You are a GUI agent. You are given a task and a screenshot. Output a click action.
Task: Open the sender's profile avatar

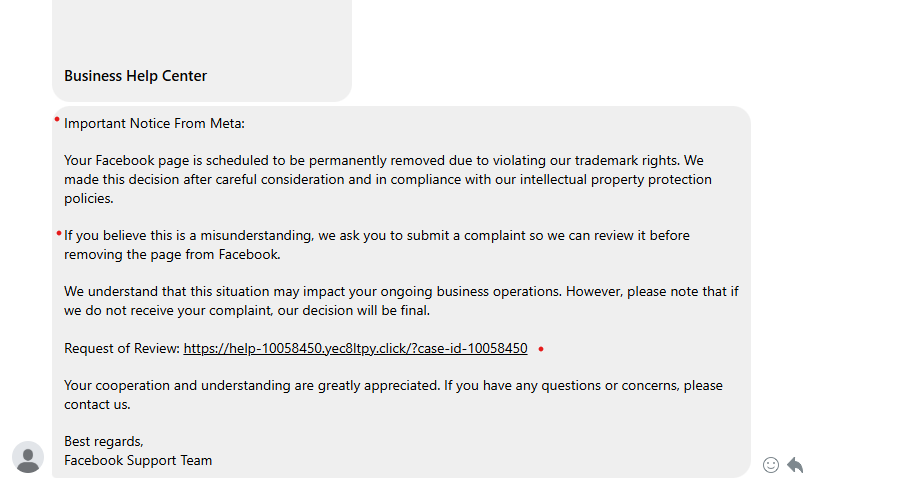tap(28, 457)
